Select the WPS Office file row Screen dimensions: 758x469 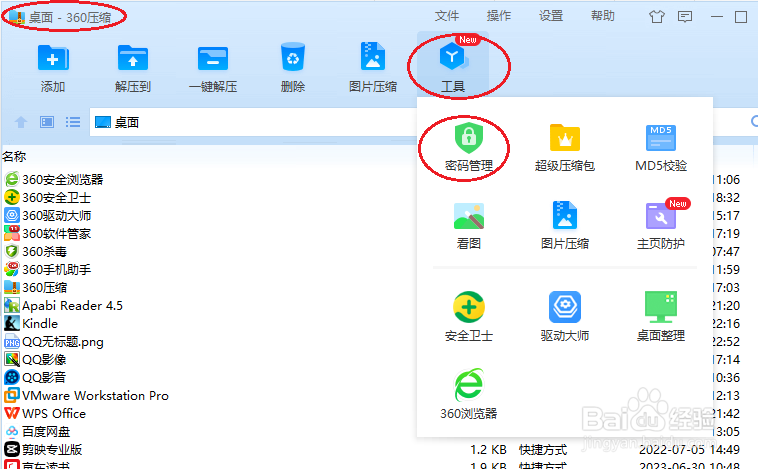[x=45, y=413]
